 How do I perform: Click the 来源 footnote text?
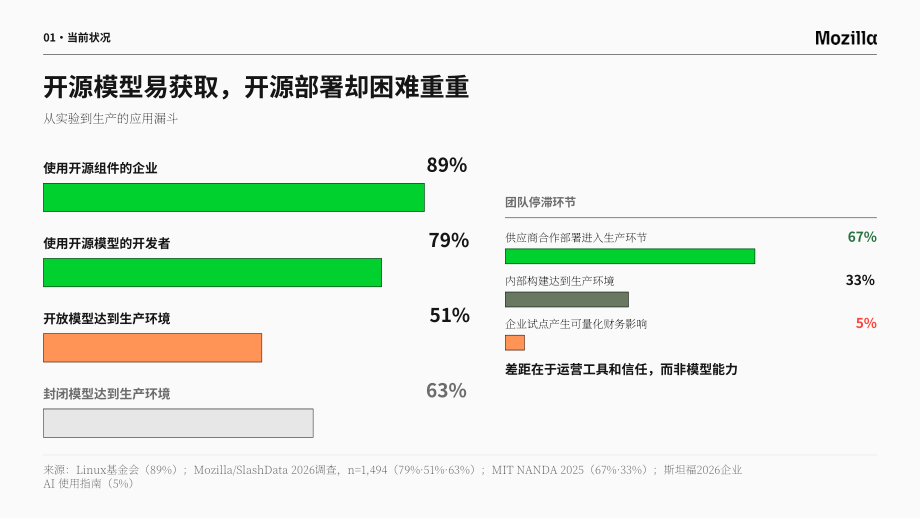pos(393,476)
